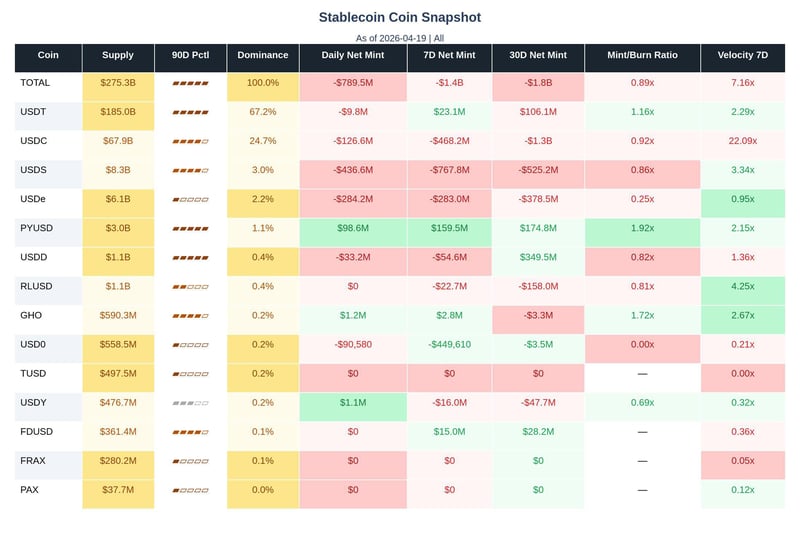Click the Stablecoin Coin Snapshot title
The height and width of the screenshot is (538, 800).
tap(400, 17)
